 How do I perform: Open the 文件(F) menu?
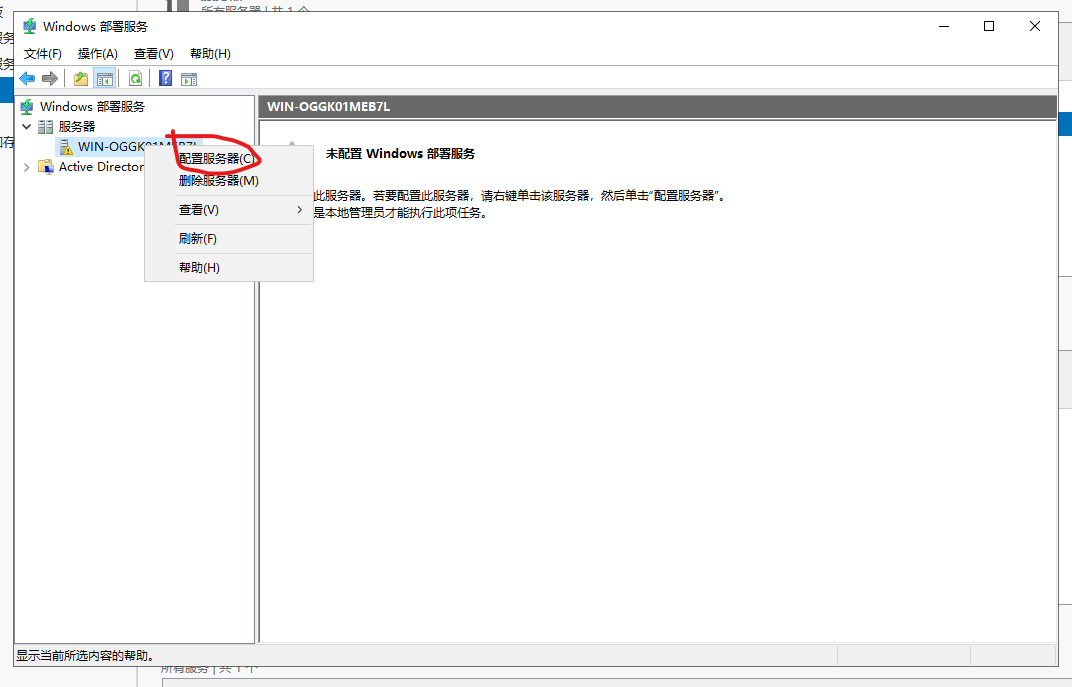43,53
